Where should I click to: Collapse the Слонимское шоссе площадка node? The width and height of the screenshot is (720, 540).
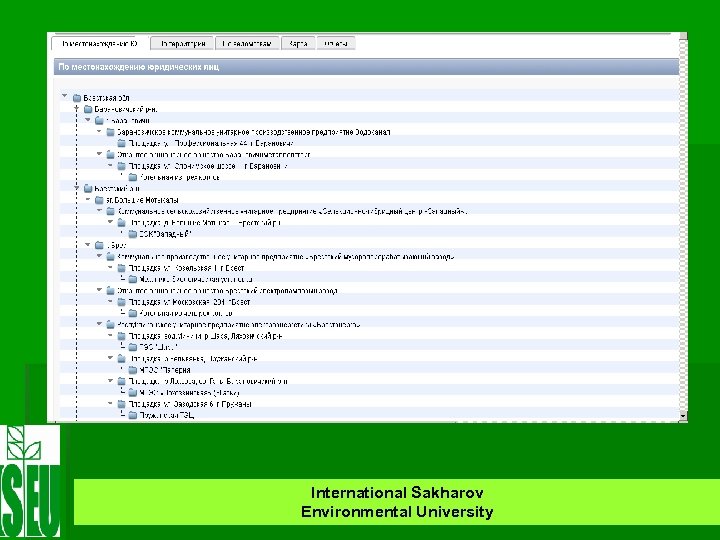pos(110,165)
